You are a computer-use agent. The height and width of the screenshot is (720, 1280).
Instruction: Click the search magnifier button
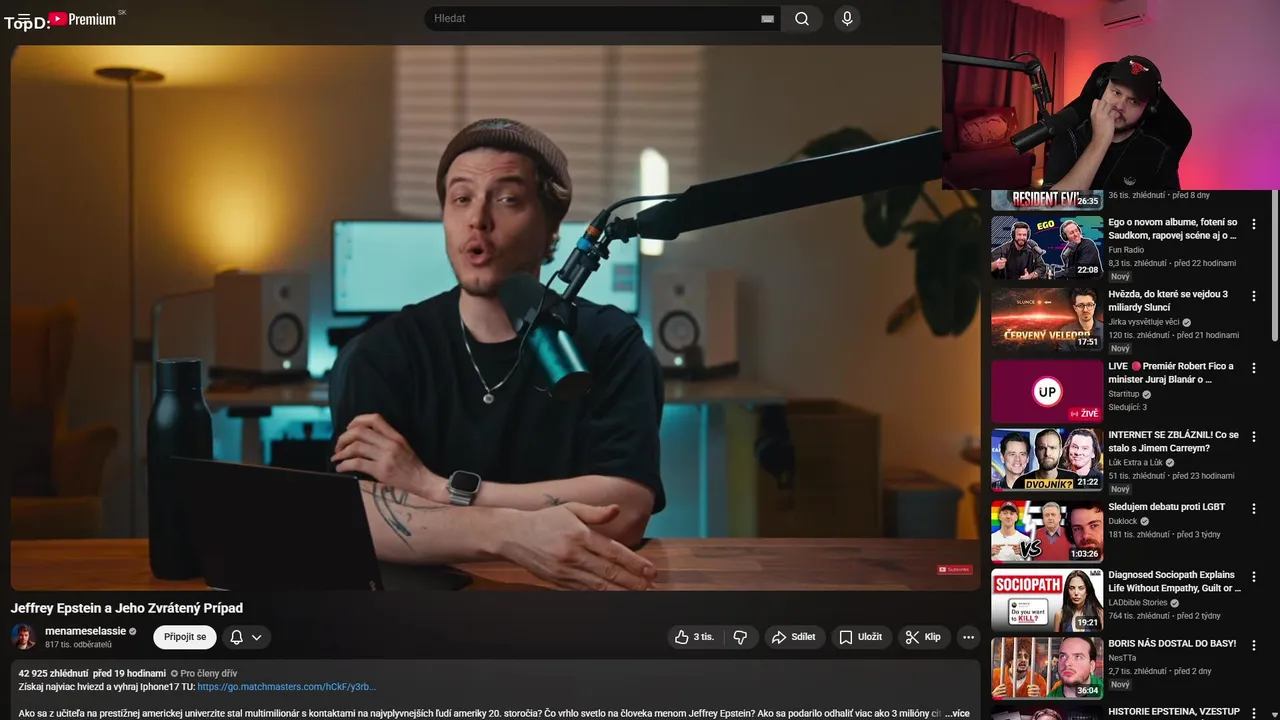coord(802,19)
